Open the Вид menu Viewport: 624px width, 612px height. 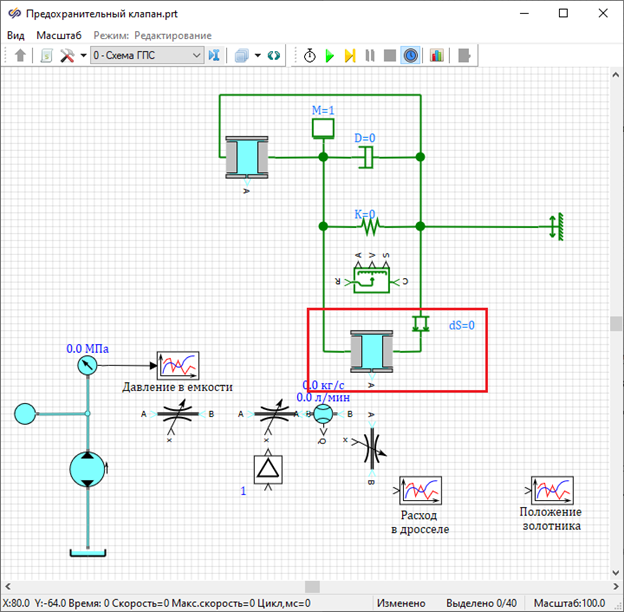pyautogui.click(x=16, y=35)
